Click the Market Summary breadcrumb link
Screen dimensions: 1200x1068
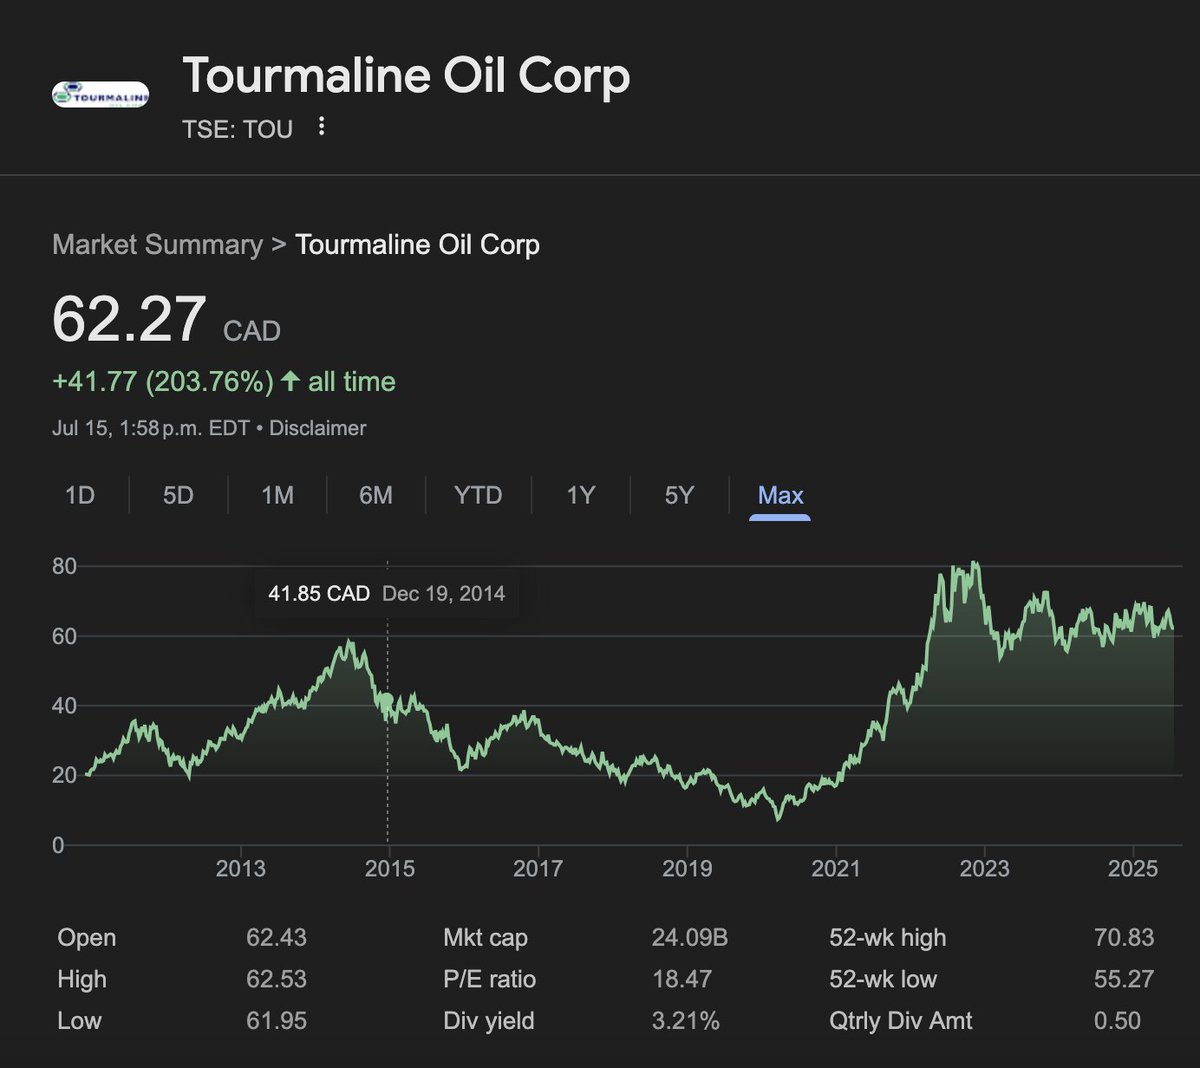(x=157, y=245)
